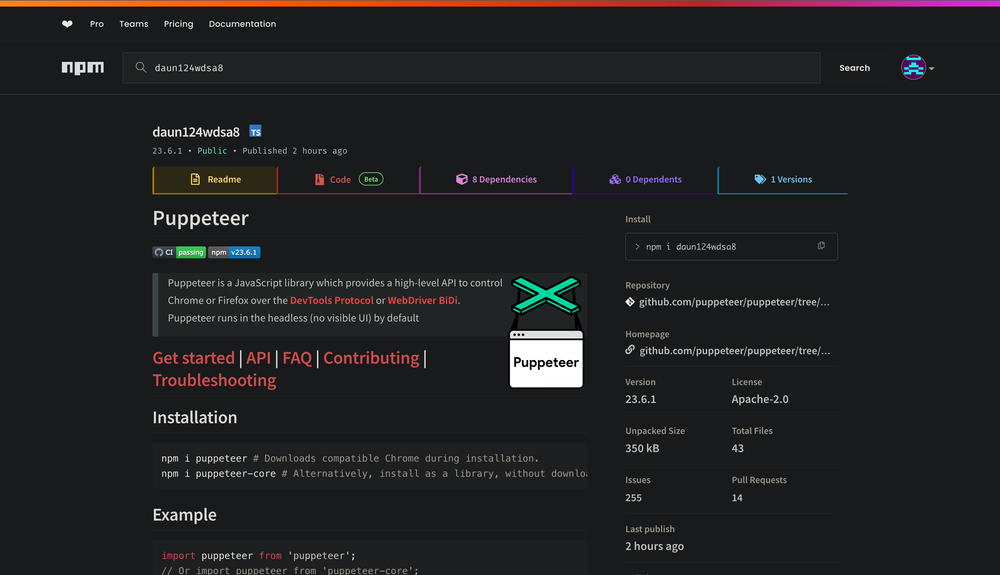Open the 0 Dependents tab
The height and width of the screenshot is (575, 1000).
click(645, 180)
